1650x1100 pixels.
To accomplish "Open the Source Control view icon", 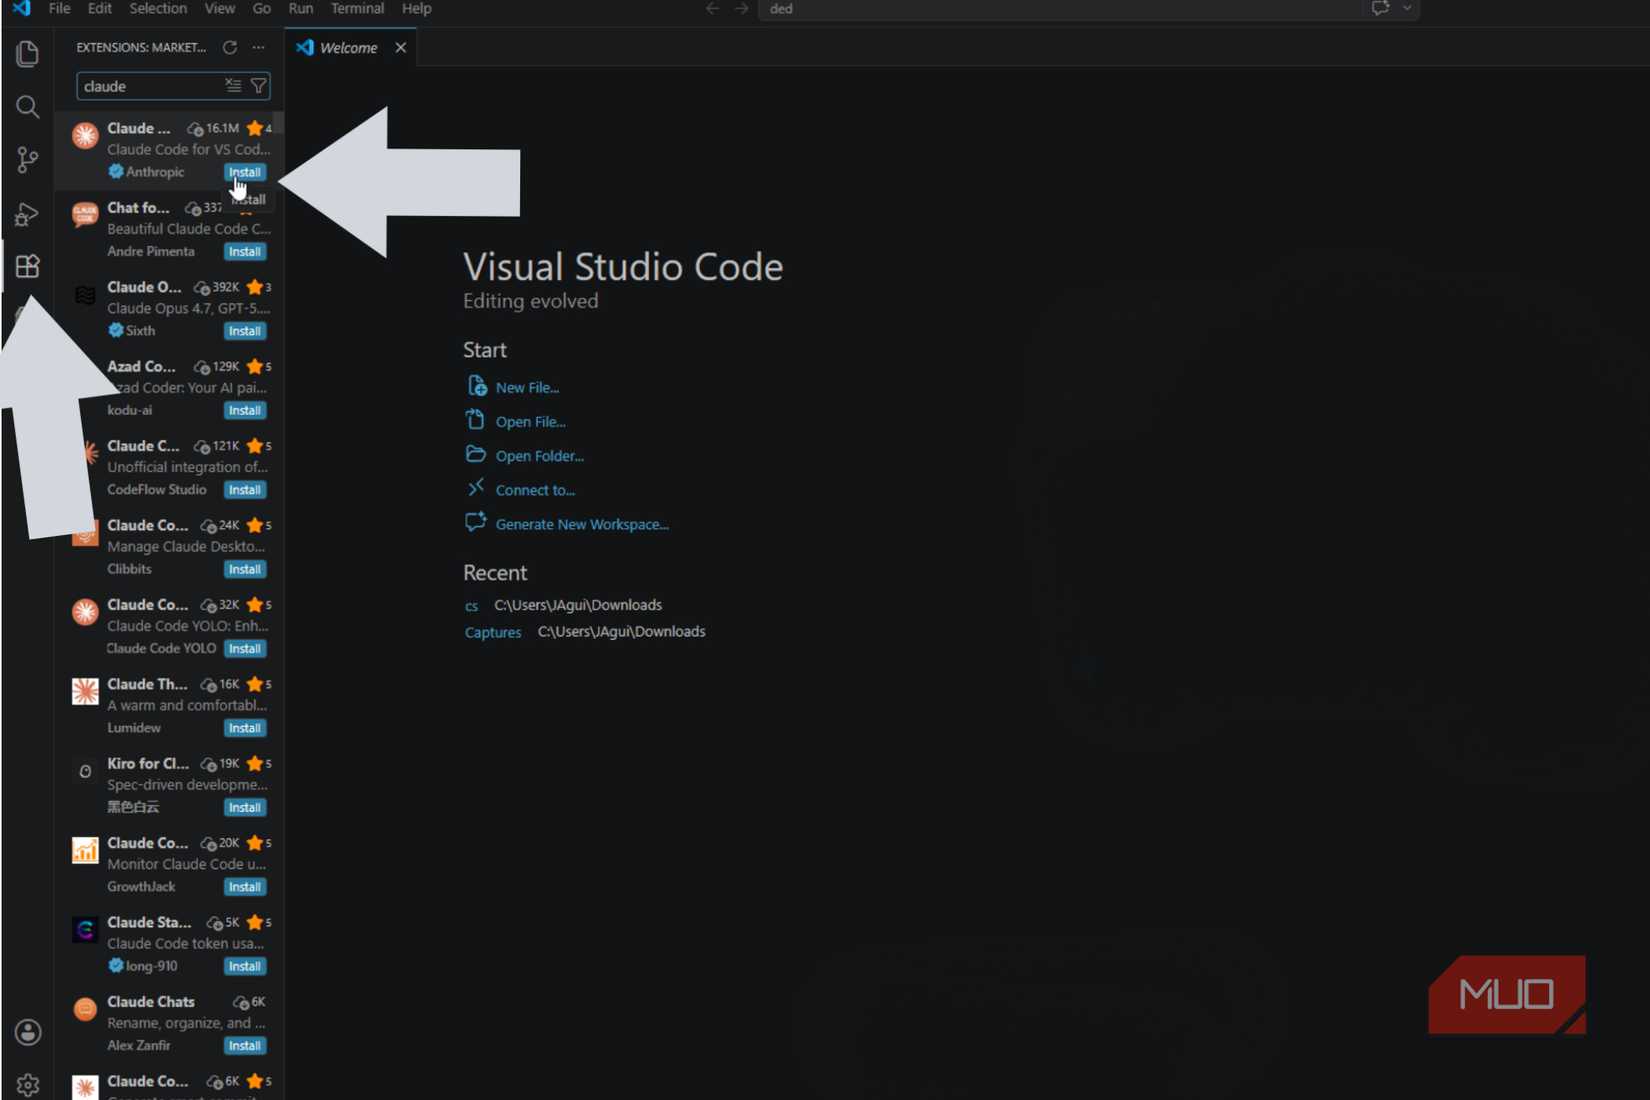I will 27,159.
